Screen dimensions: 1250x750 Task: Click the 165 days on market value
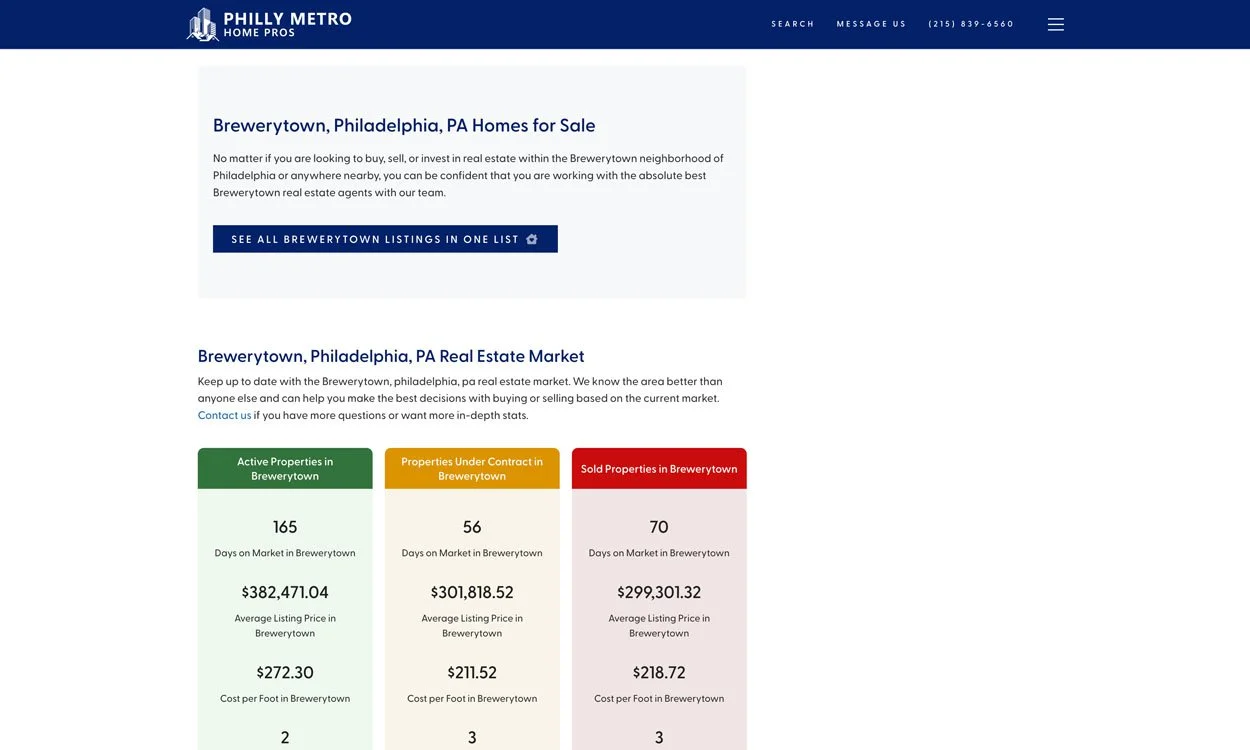(285, 527)
